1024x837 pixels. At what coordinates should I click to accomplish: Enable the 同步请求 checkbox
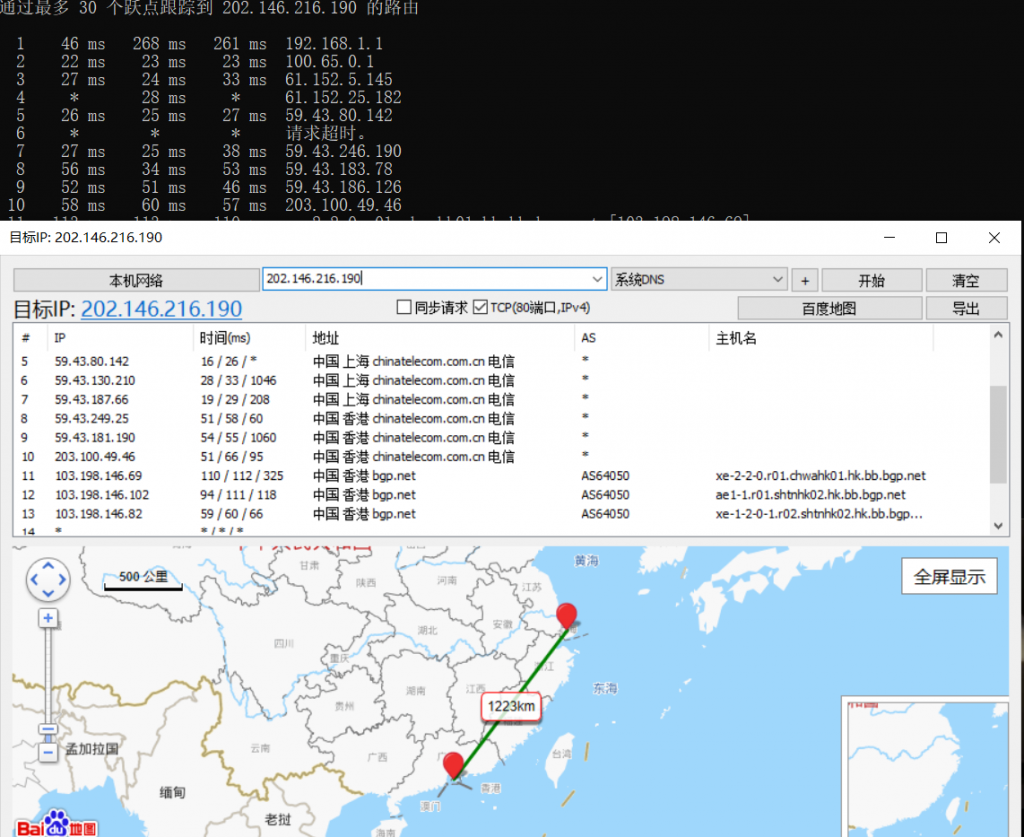pos(405,308)
